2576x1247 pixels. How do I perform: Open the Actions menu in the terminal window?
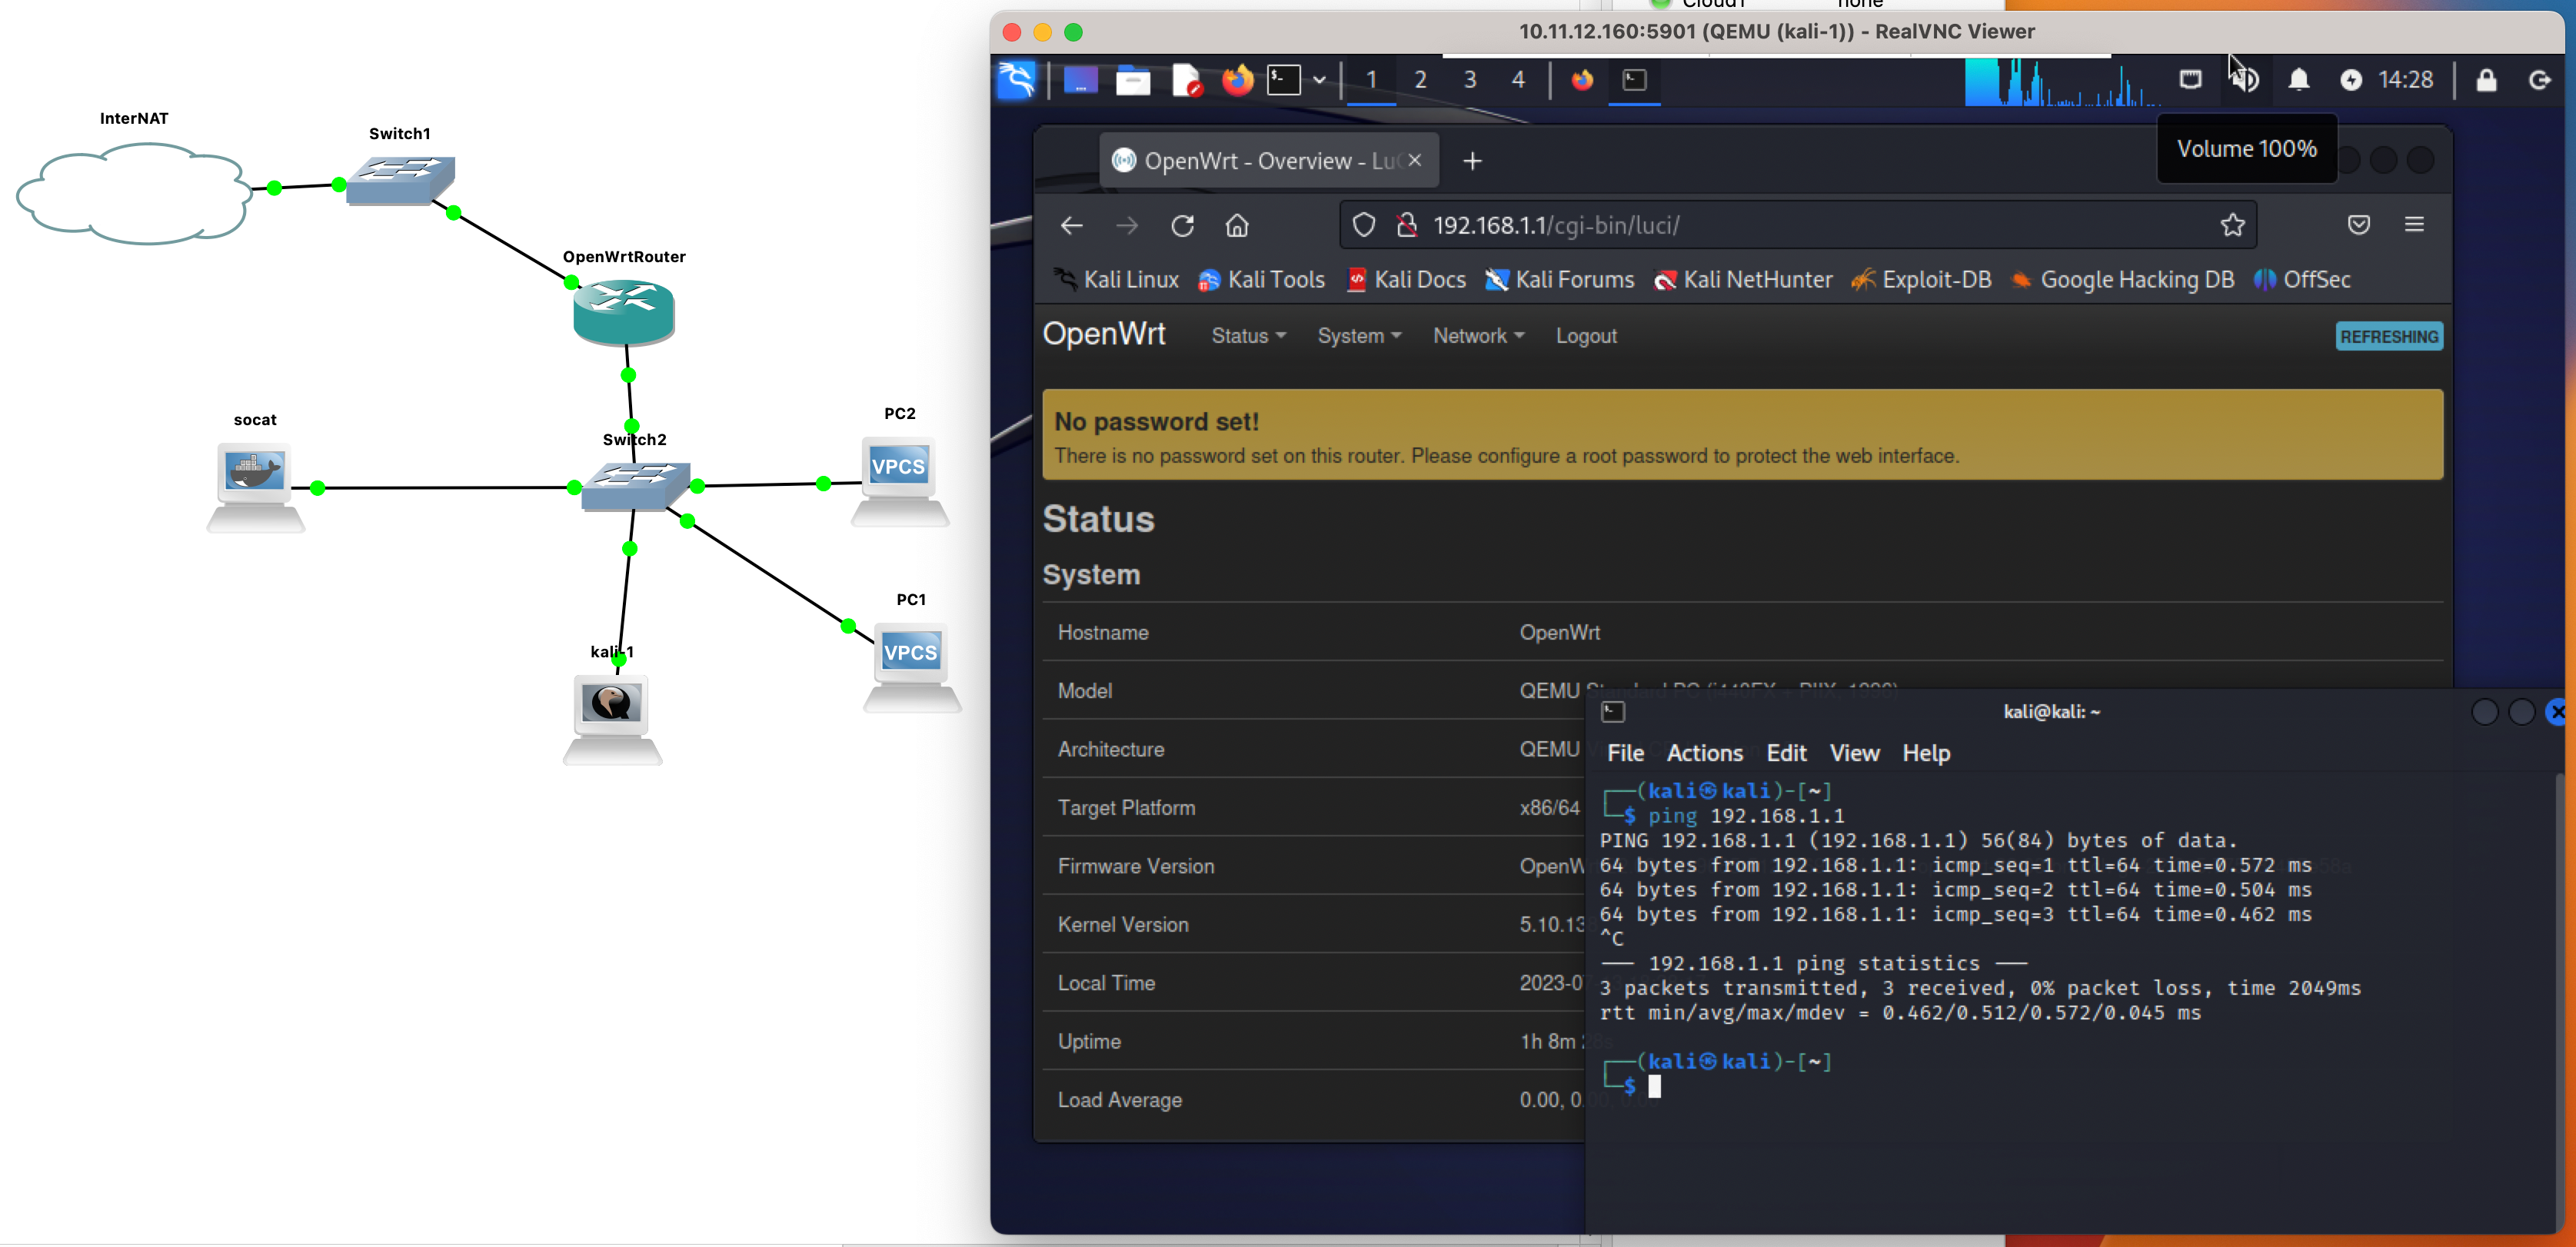[x=1705, y=753]
